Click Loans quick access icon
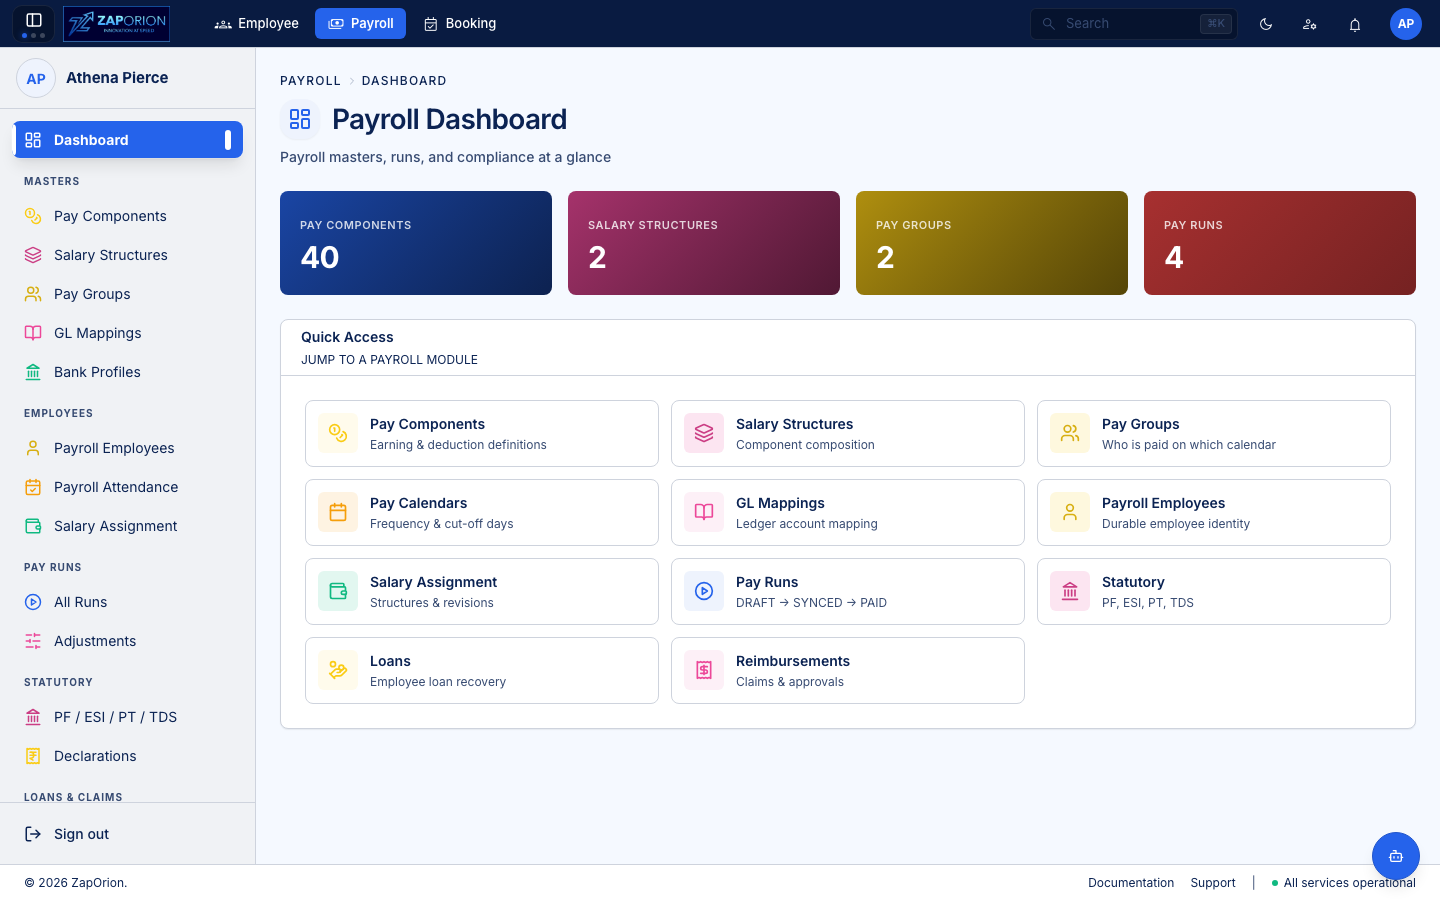This screenshot has width=1440, height=900. (x=338, y=670)
